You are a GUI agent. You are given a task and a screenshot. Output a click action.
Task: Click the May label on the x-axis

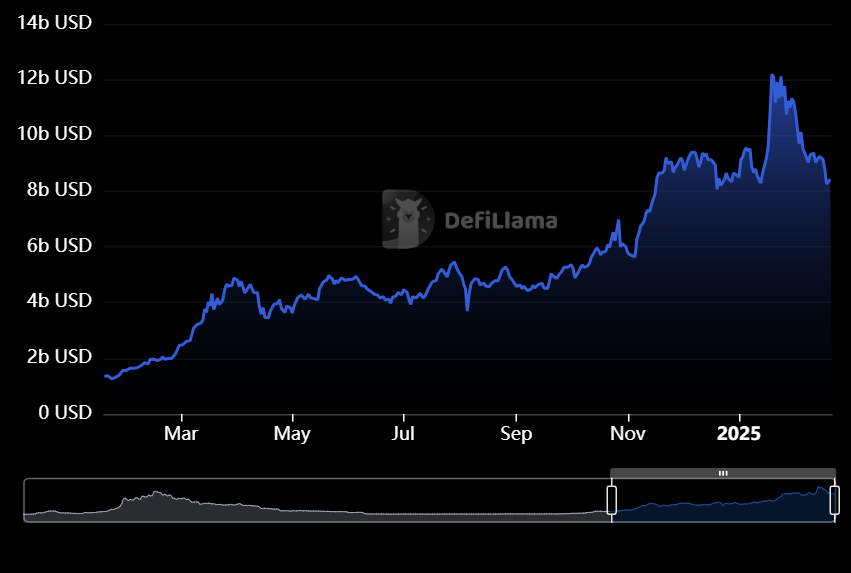pyautogui.click(x=292, y=435)
